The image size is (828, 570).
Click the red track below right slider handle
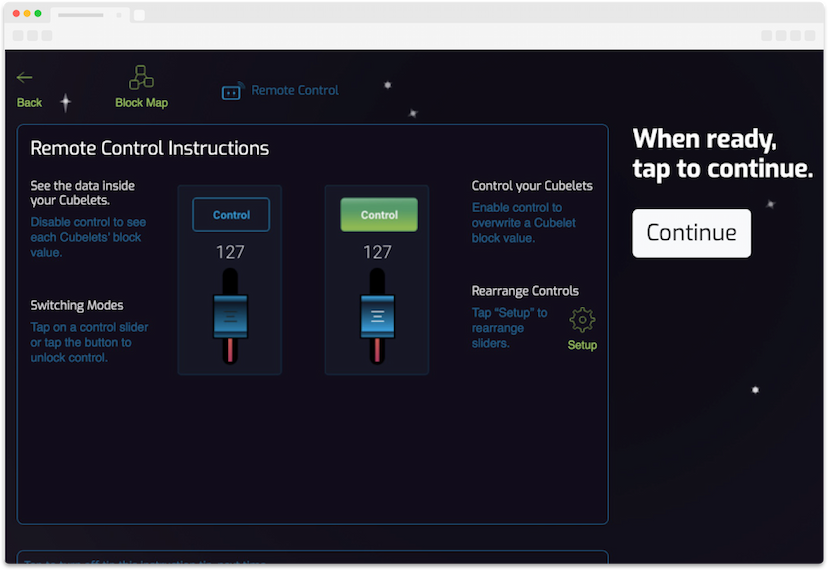click(x=377, y=350)
